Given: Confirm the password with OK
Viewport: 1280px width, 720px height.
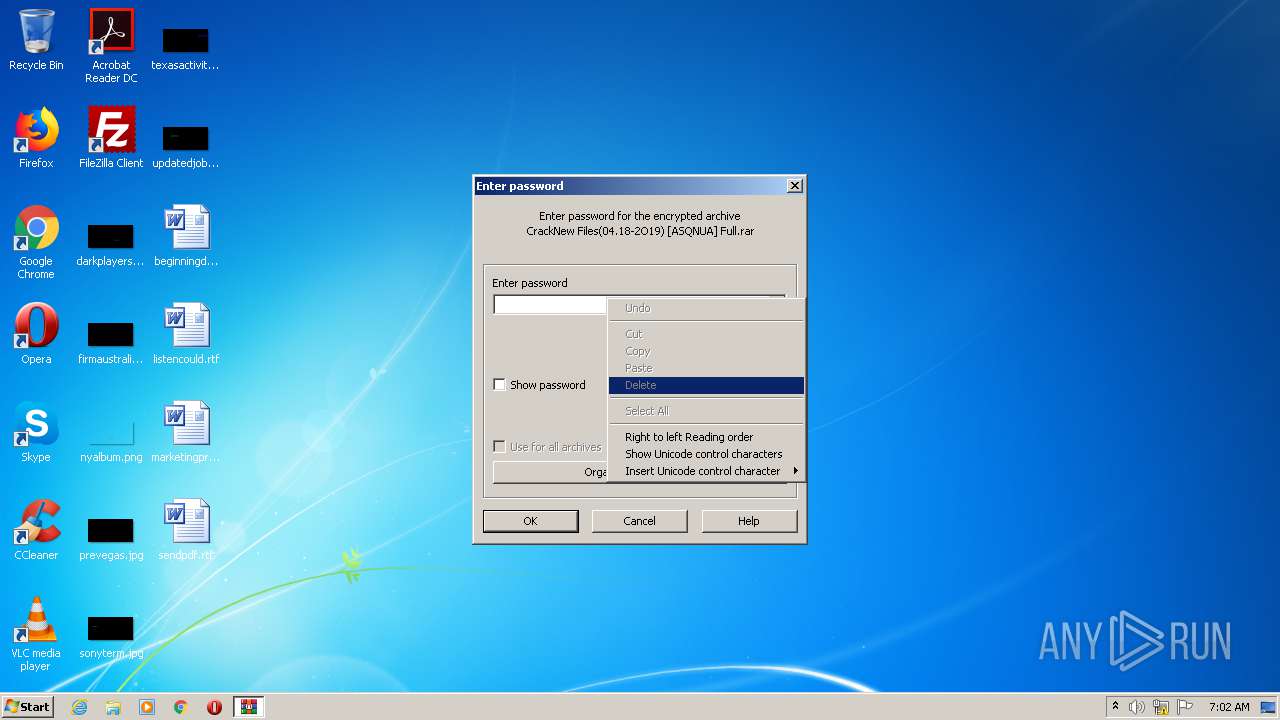Looking at the screenshot, I should [530, 521].
